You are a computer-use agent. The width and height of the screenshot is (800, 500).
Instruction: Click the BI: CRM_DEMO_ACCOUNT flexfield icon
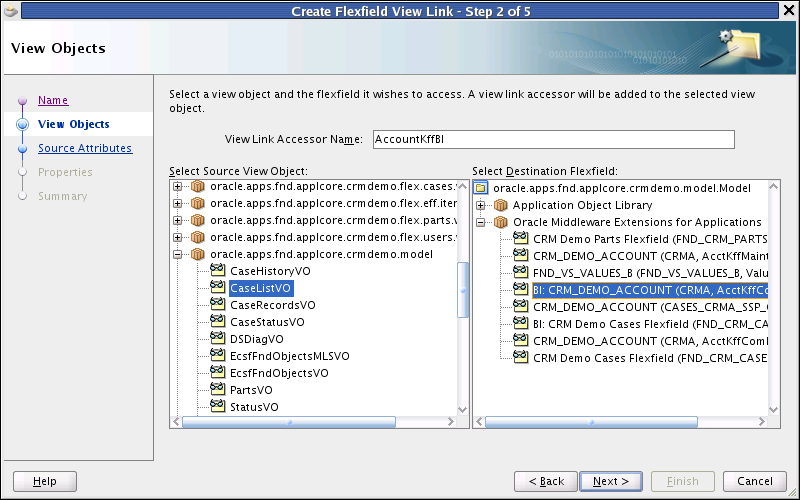(520, 289)
